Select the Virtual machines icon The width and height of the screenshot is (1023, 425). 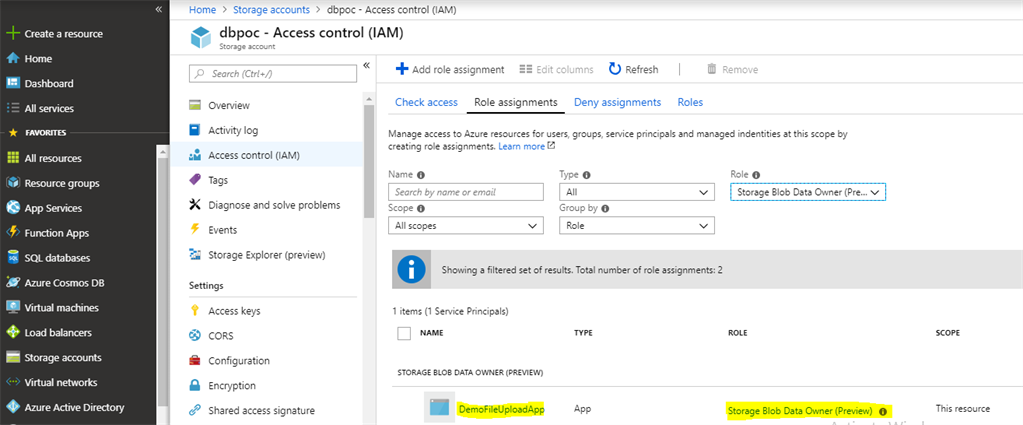13,308
